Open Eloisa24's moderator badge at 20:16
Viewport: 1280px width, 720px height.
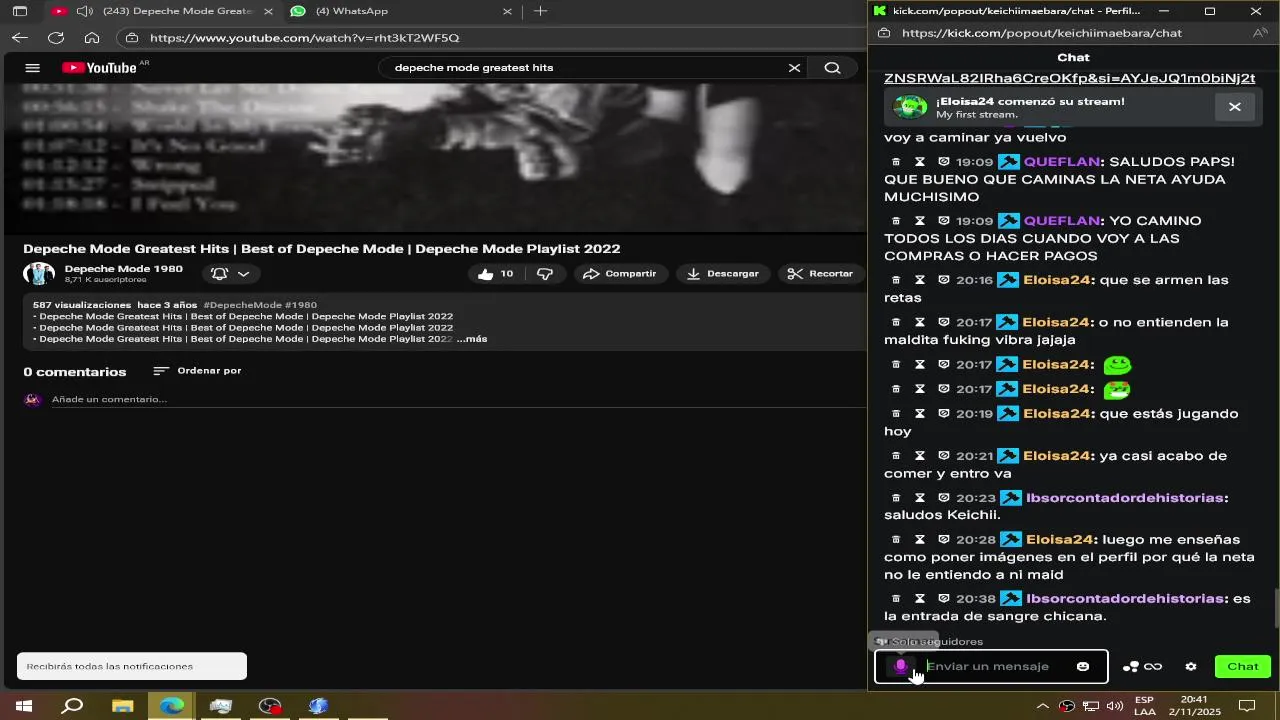tap(1008, 280)
